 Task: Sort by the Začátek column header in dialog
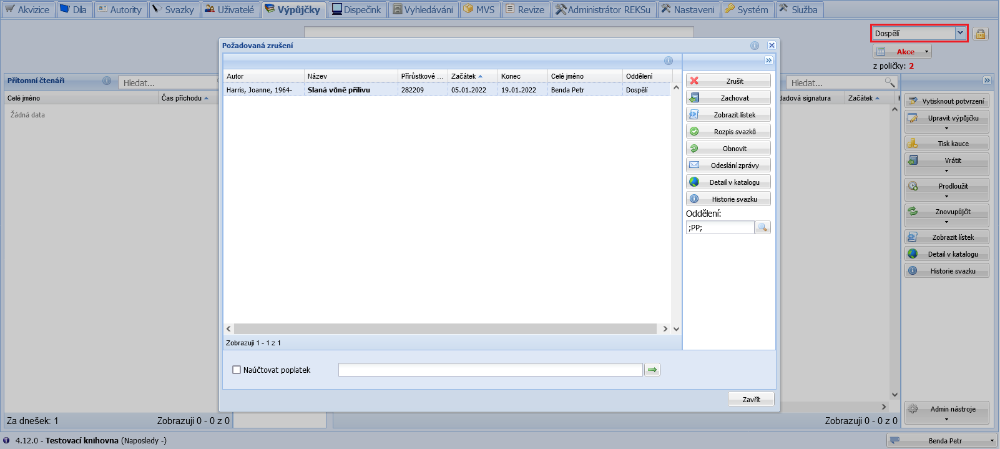tap(466, 76)
